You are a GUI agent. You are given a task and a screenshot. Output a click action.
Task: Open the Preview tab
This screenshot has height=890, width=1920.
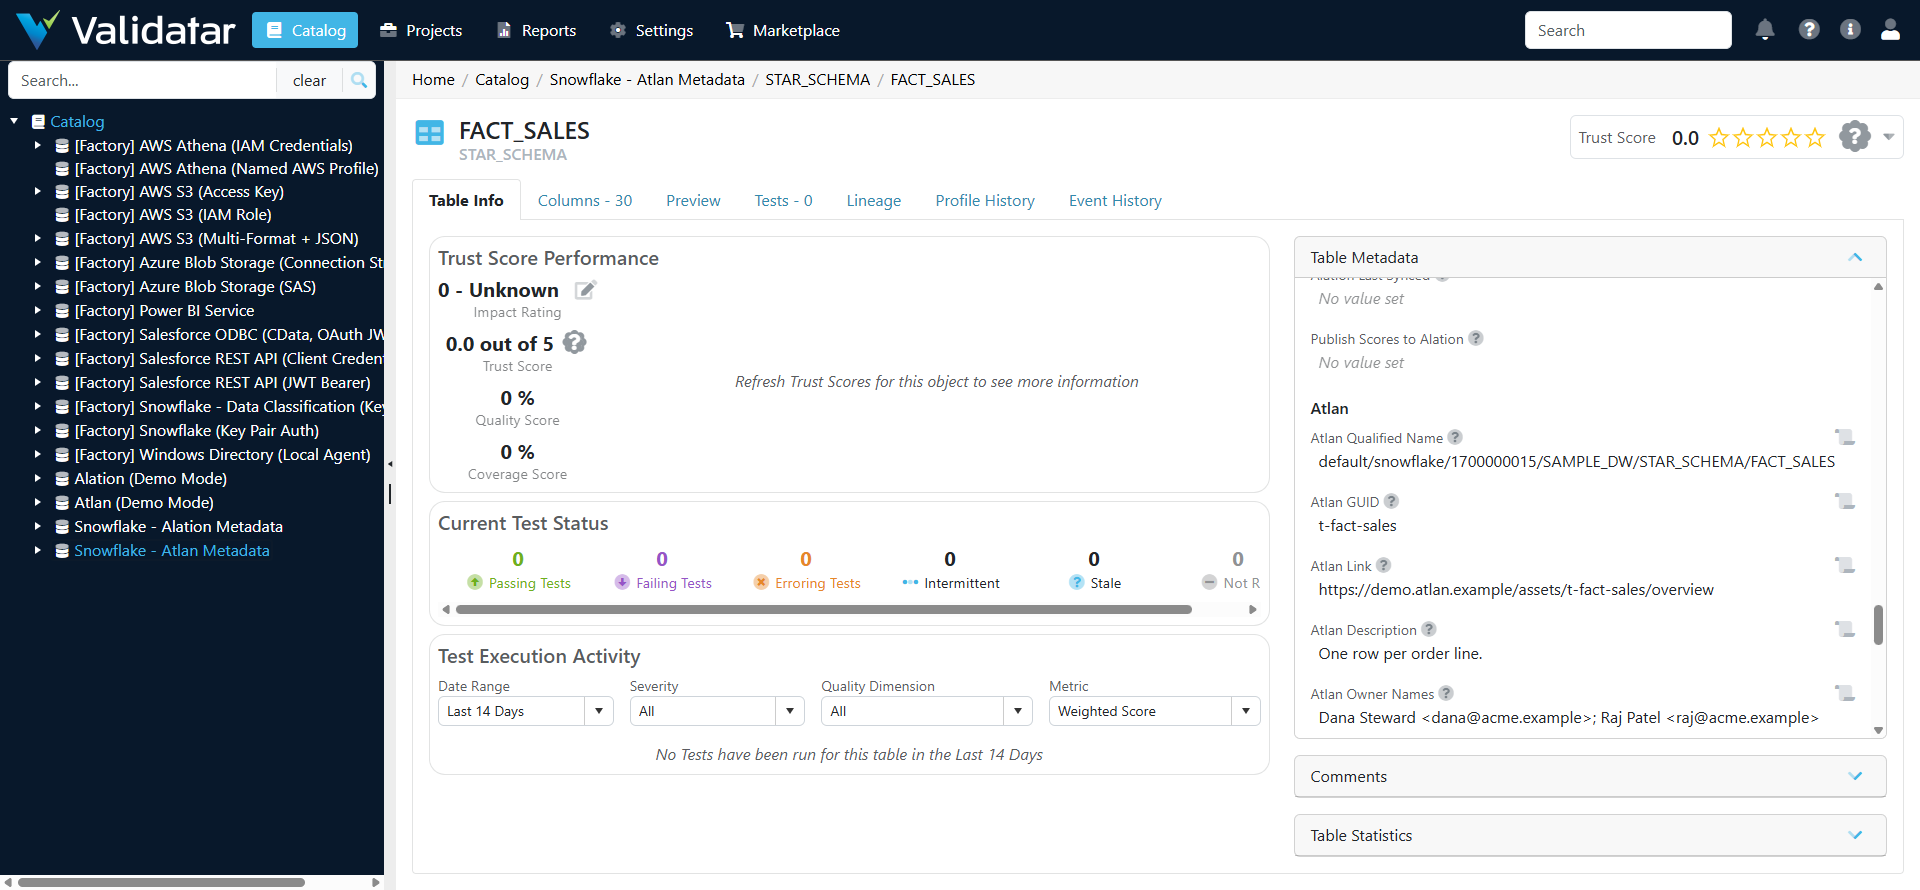[x=693, y=200]
